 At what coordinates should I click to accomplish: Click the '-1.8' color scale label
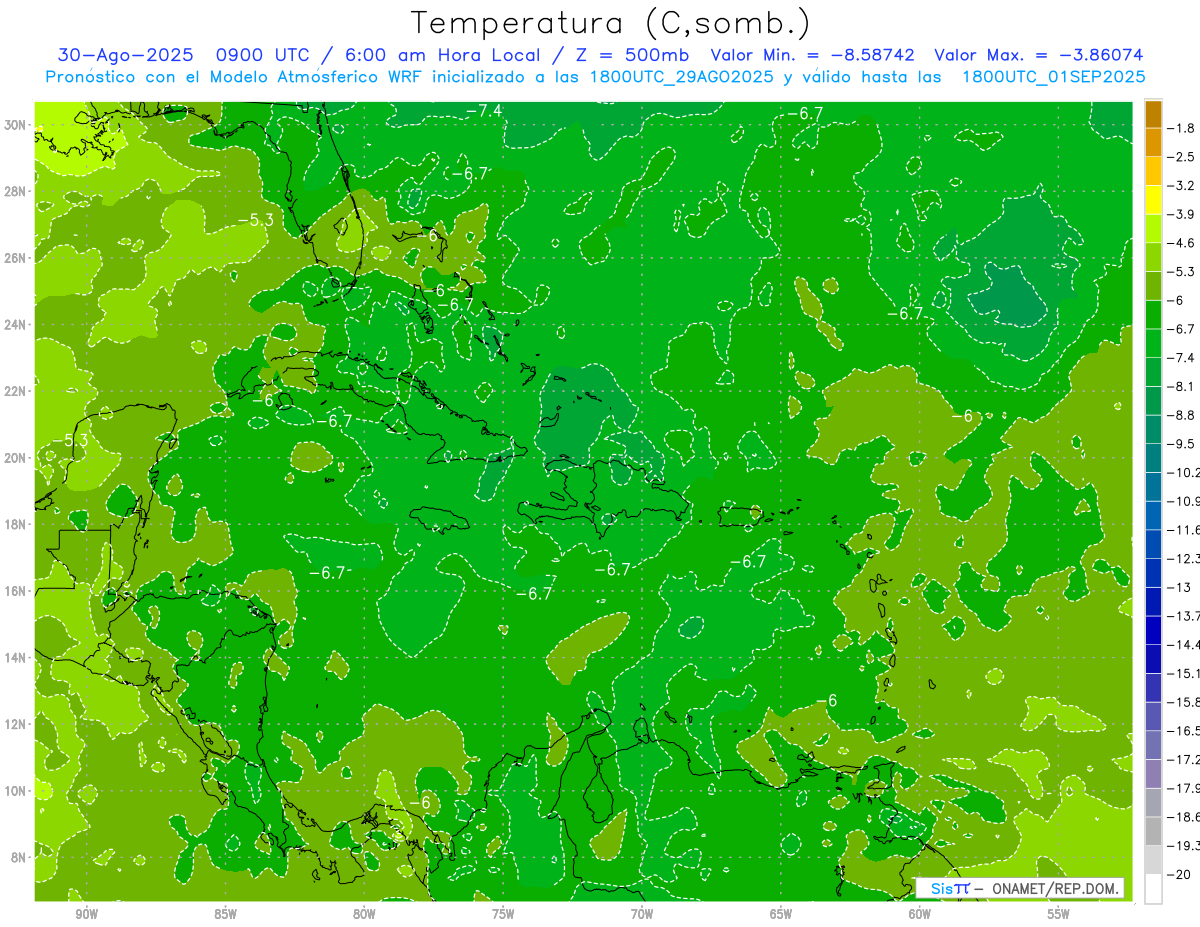click(1183, 128)
